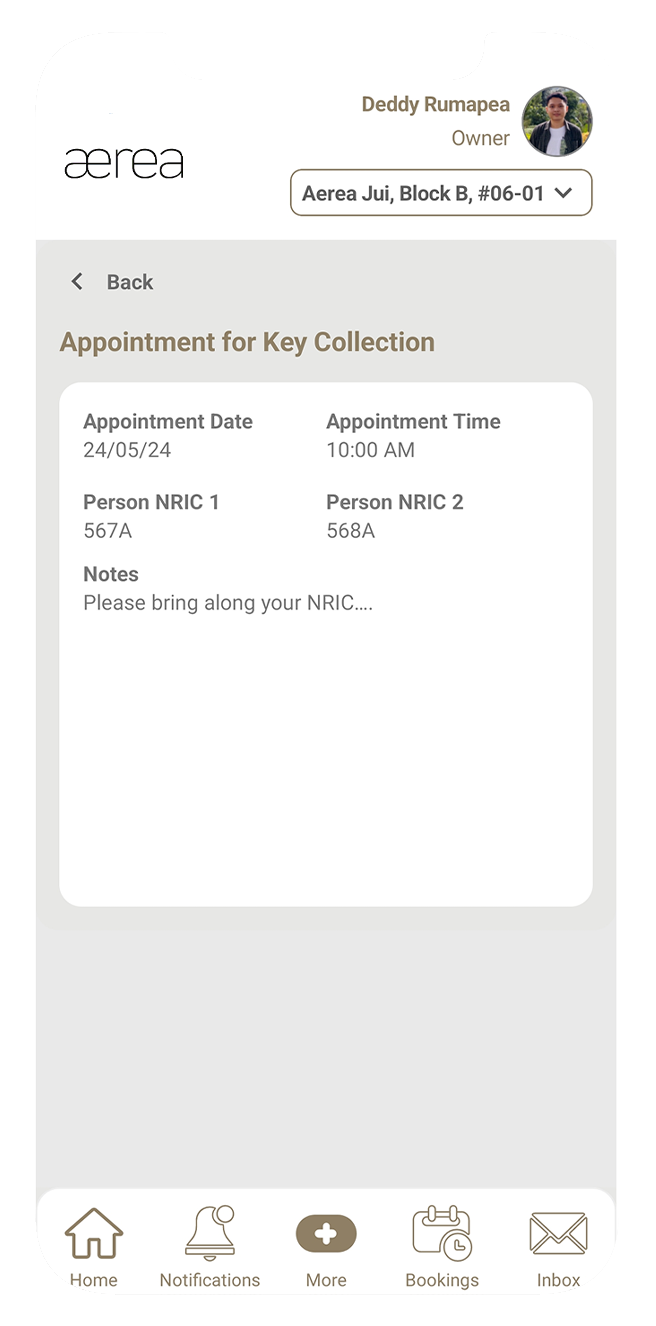Click the back chevron icon
656x1326 pixels.
[77, 281]
